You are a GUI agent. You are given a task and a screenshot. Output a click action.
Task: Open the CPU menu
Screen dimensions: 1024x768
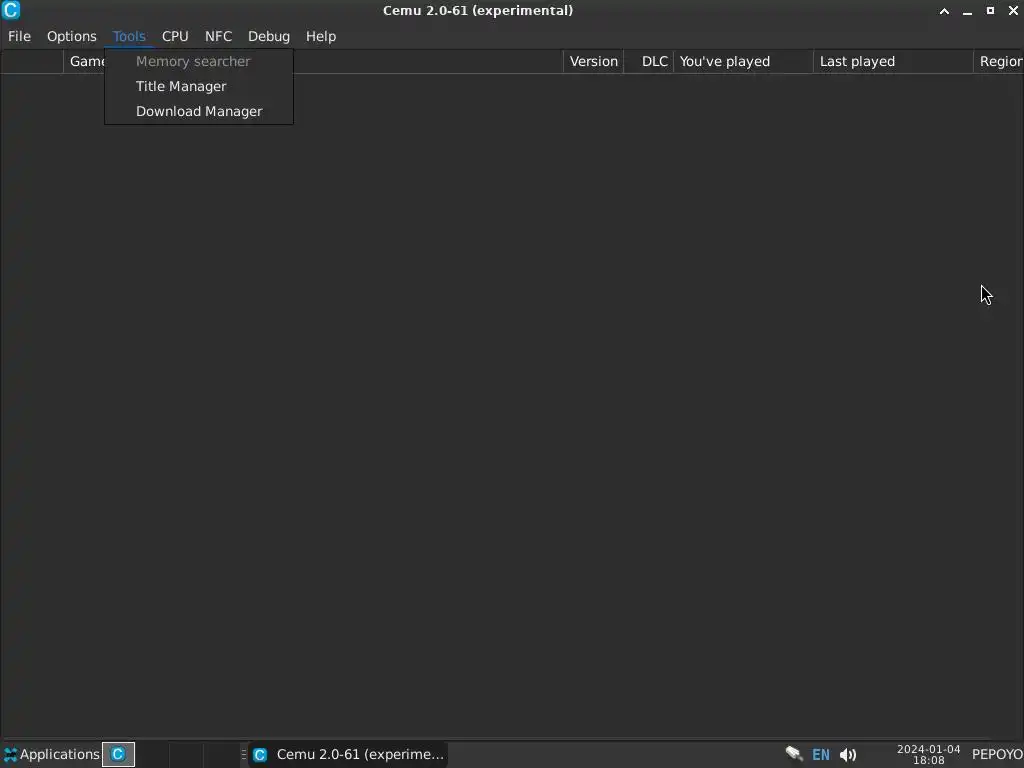click(x=175, y=37)
